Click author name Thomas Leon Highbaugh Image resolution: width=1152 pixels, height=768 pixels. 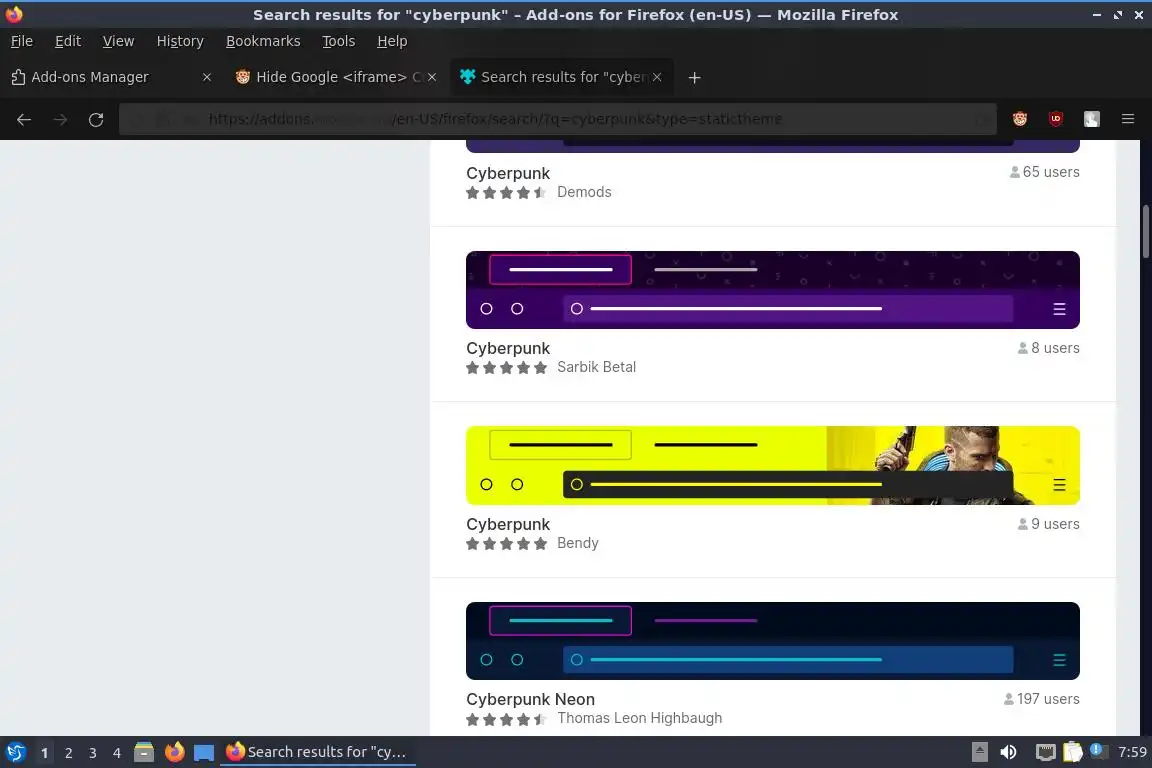click(639, 718)
